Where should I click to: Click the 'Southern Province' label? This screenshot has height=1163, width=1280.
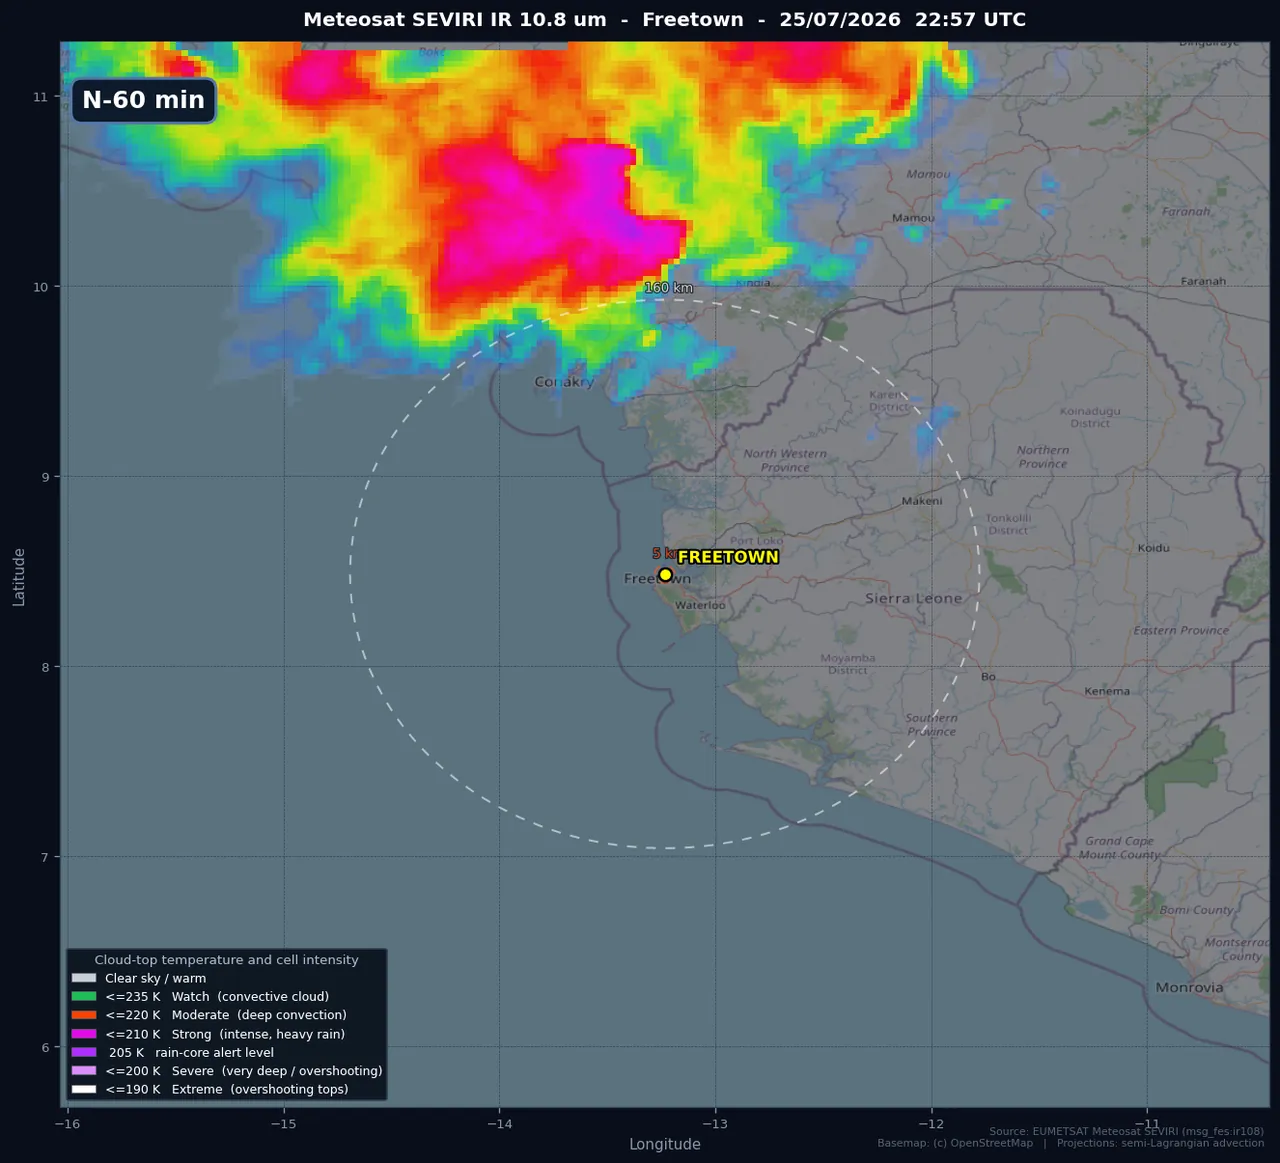[931, 725]
